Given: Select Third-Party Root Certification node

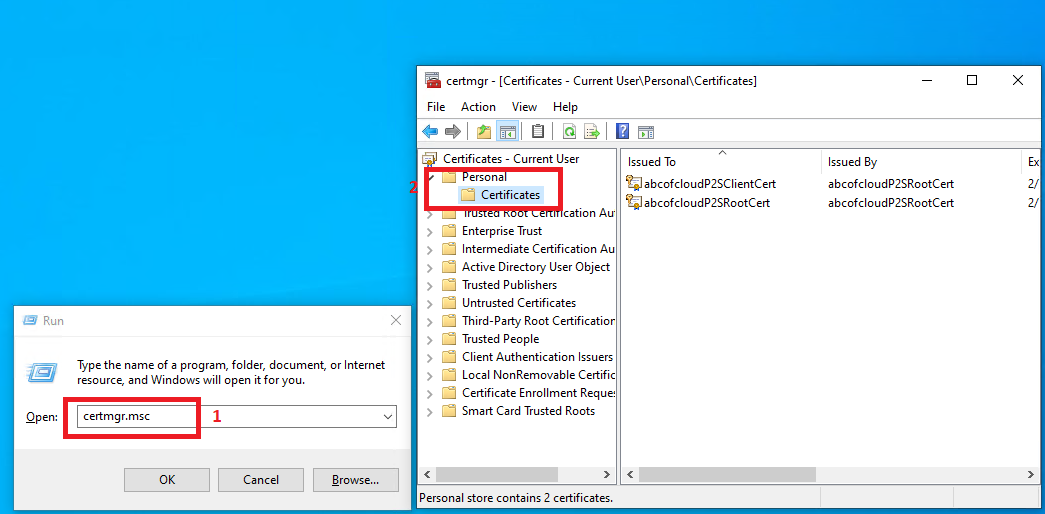Looking at the screenshot, I should pyautogui.click(x=538, y=321).
